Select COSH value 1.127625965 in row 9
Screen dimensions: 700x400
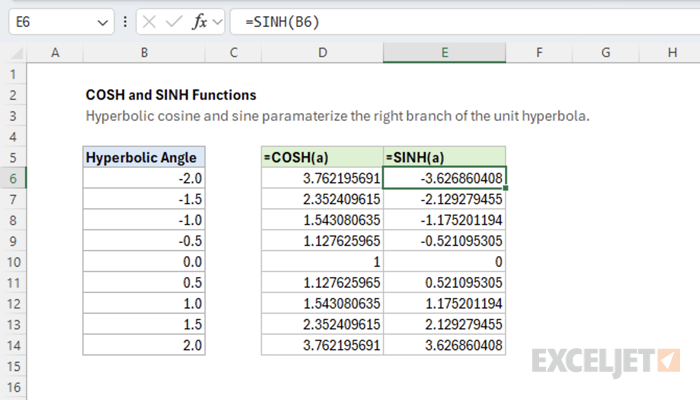click(322, 241)
